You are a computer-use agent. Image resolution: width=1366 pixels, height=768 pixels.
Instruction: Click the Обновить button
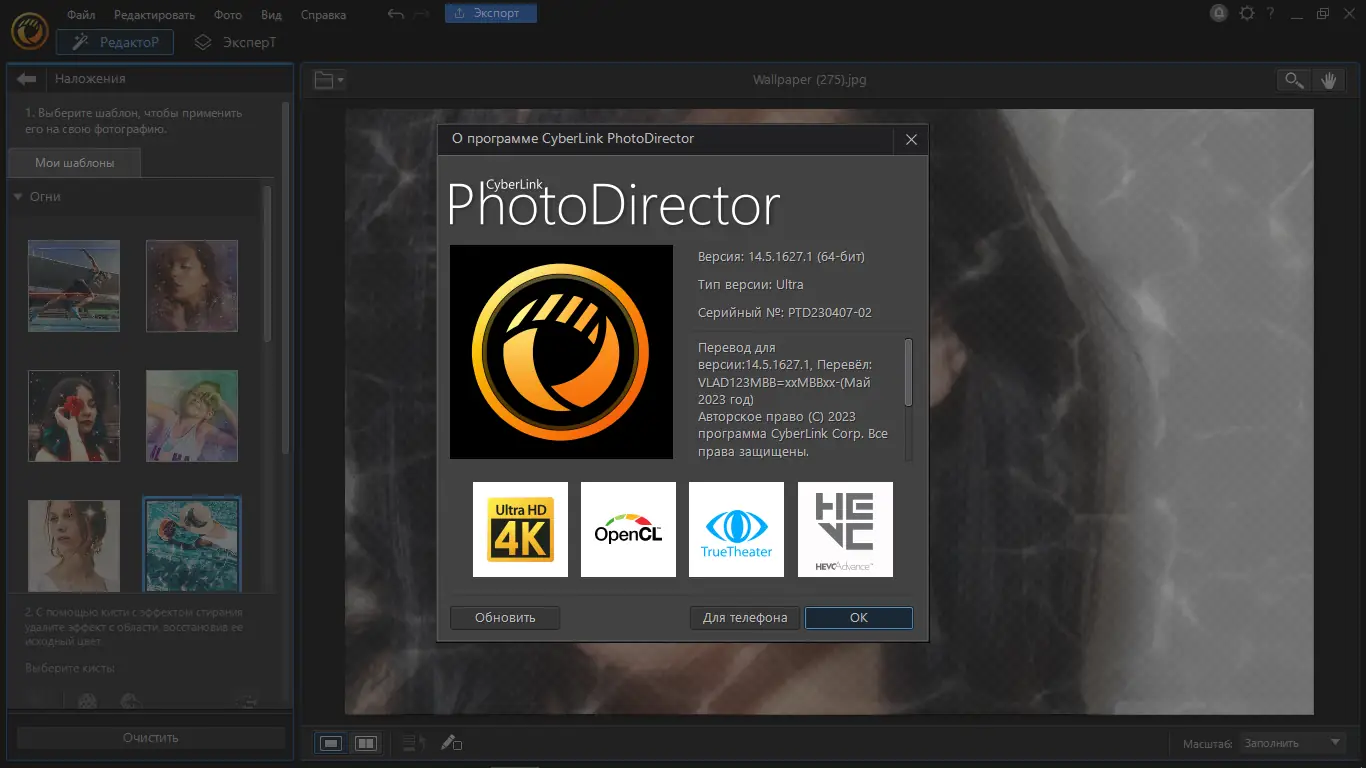pos(505,618)
